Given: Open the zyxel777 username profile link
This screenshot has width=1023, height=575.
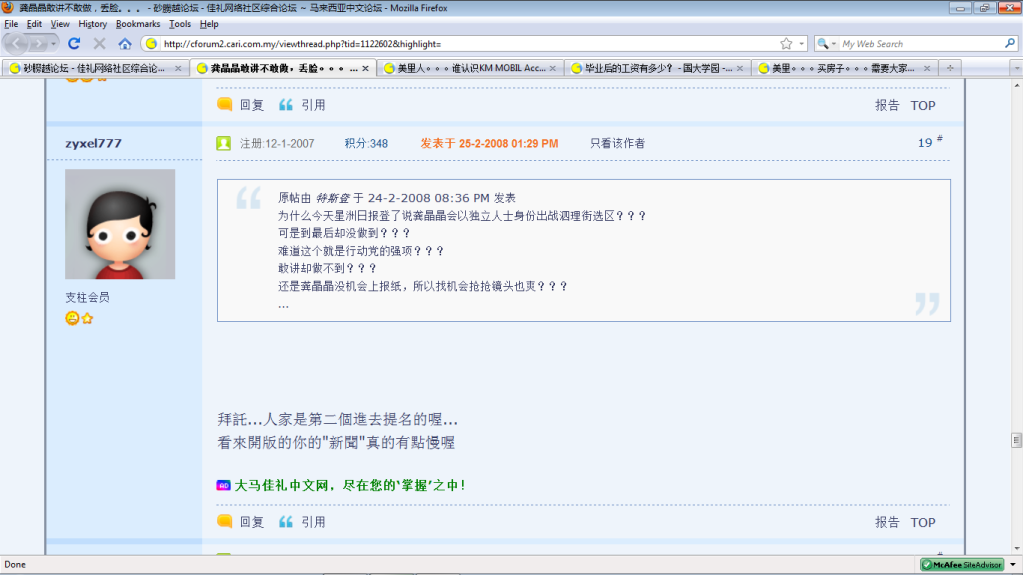Looking at the screenshot, I should 93,143.
